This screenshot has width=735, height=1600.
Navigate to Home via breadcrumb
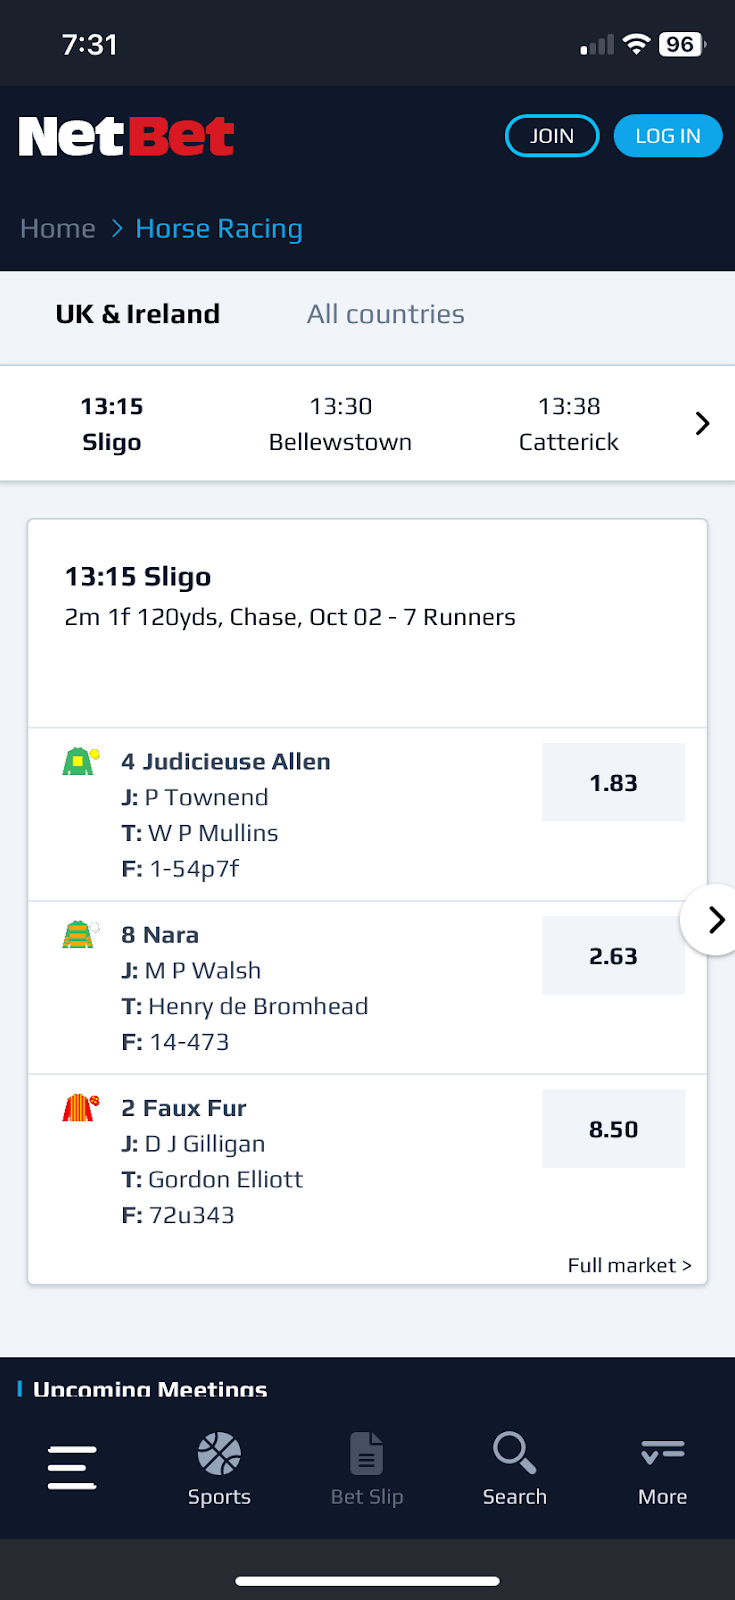coord(57,228)
